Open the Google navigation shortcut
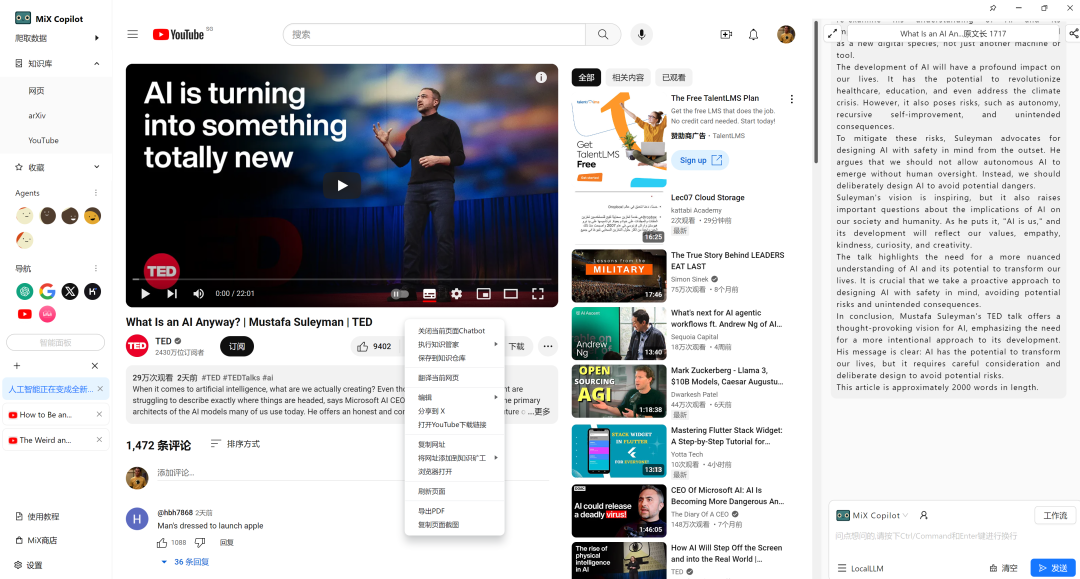The width and height of the screenshot is (1080, 579). tap(48, 291)
